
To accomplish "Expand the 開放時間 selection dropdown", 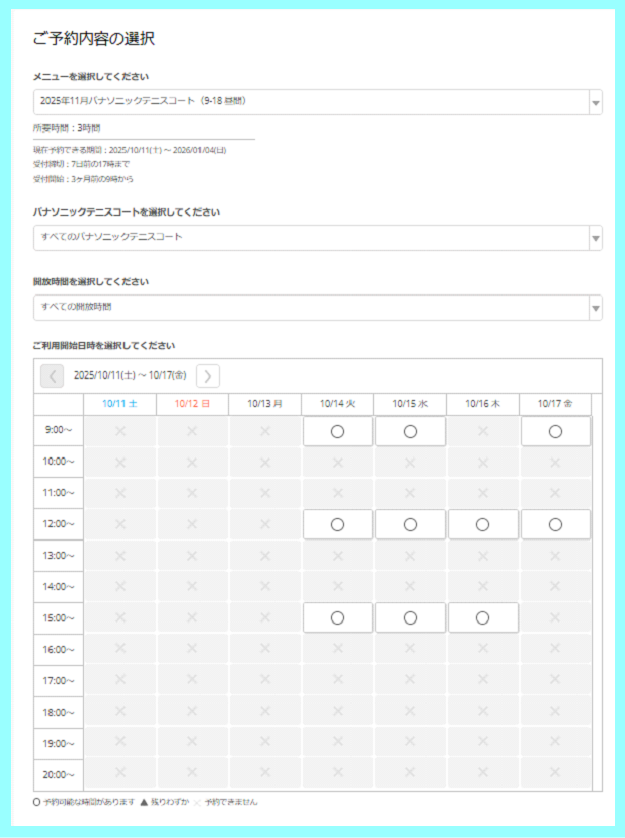I will tap(317, 307).
